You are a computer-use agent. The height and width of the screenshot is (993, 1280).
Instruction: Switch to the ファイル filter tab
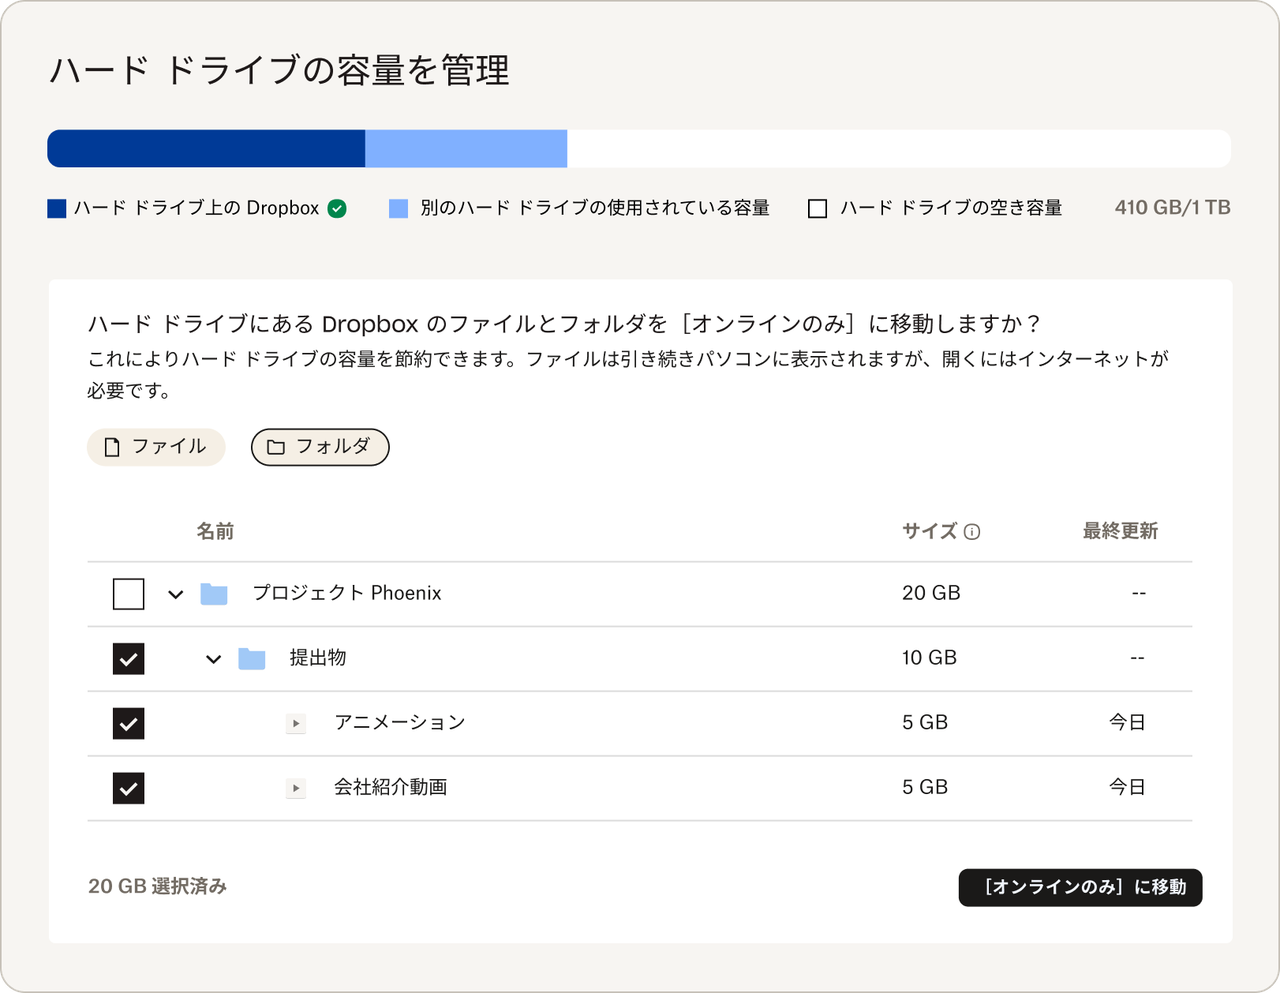[x=156, y=447]
